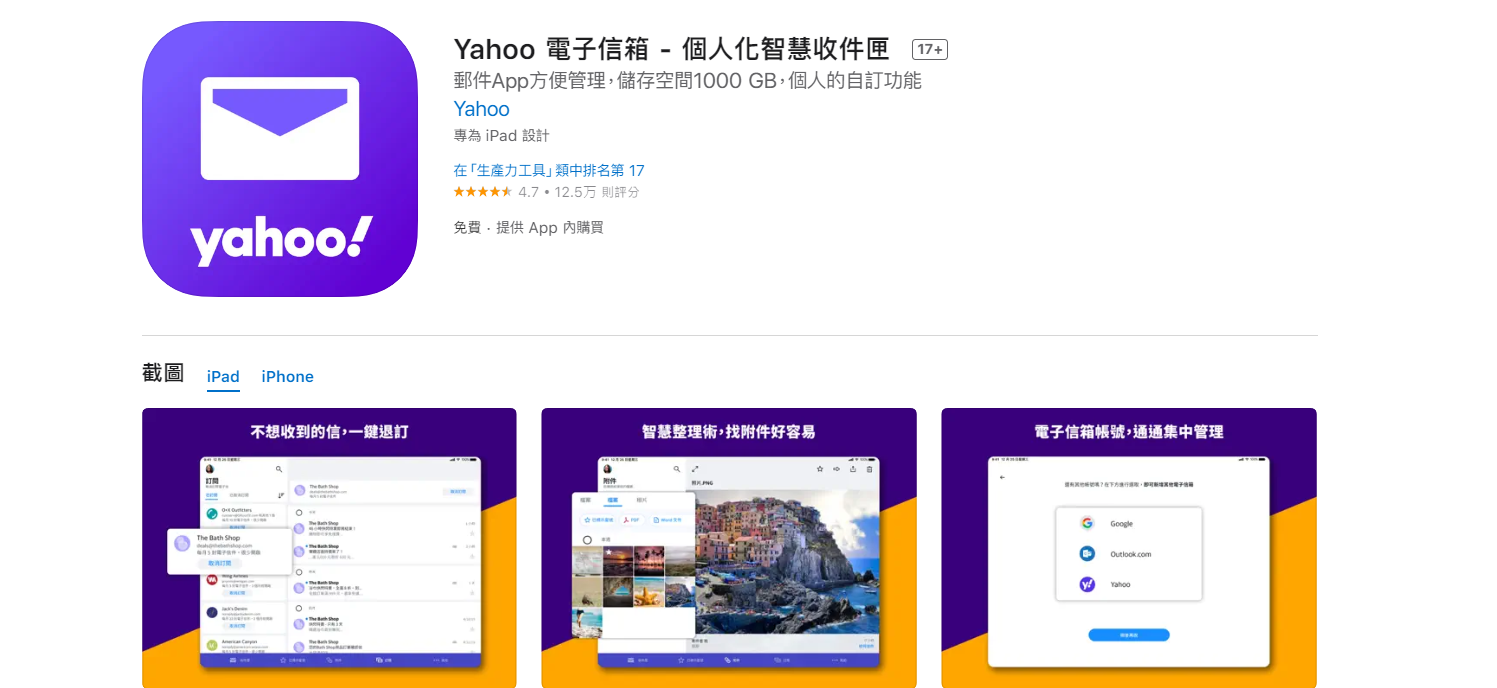Click the trash icon above the Cinque Terre photo
Image resolution: width=1497 pixels, height=688 pixels.
tap(869, 468)
